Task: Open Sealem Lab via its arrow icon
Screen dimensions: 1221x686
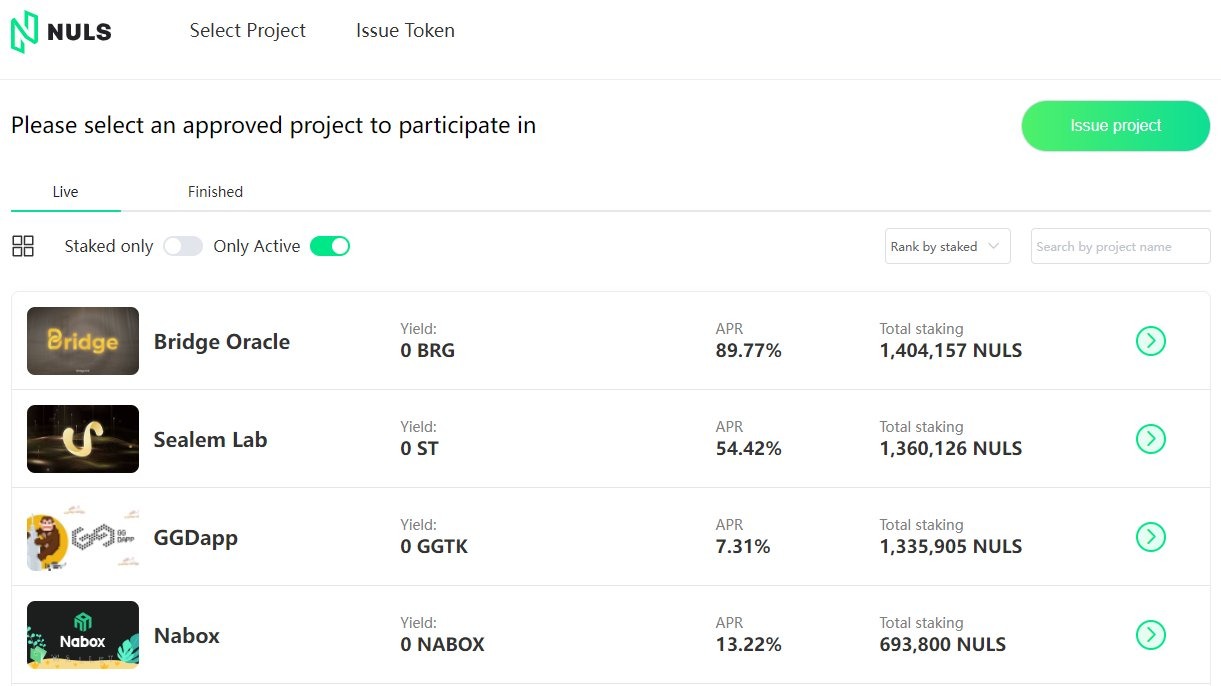Action: click(x=1151, y=439)
